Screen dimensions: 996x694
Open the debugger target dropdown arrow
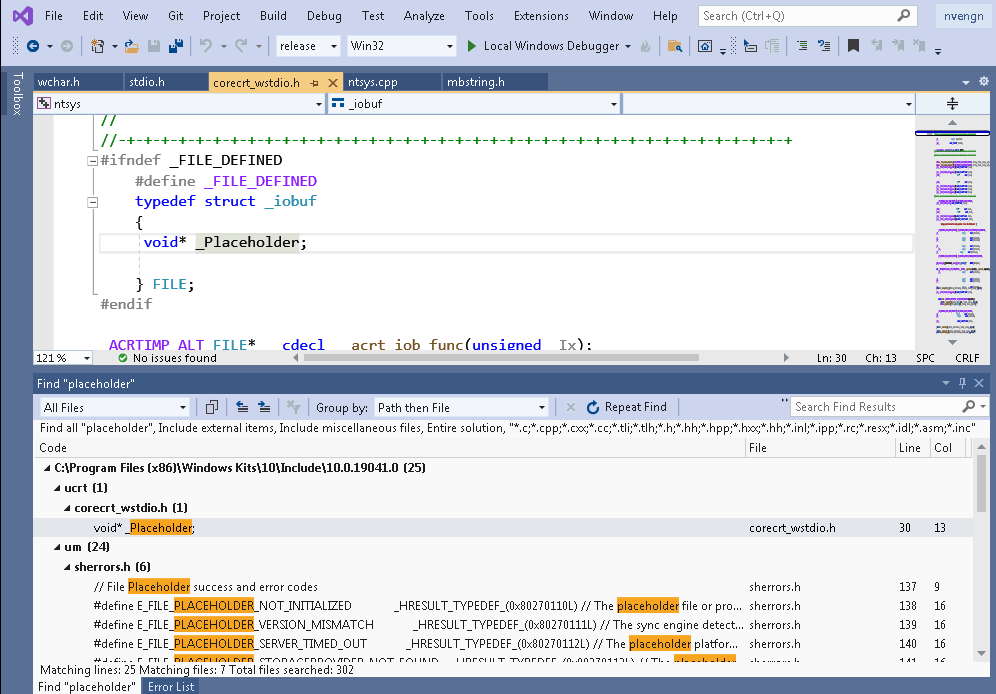(628, 46)
